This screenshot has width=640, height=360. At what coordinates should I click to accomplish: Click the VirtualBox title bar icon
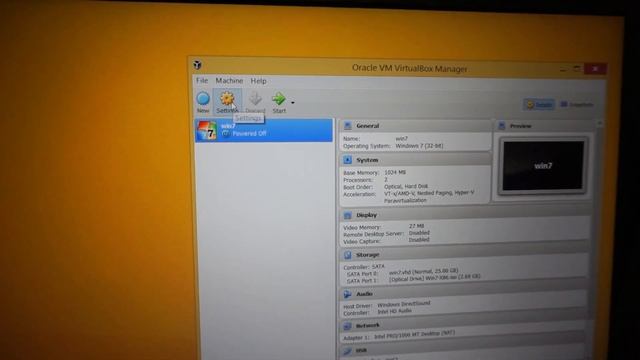pos(198,64)
